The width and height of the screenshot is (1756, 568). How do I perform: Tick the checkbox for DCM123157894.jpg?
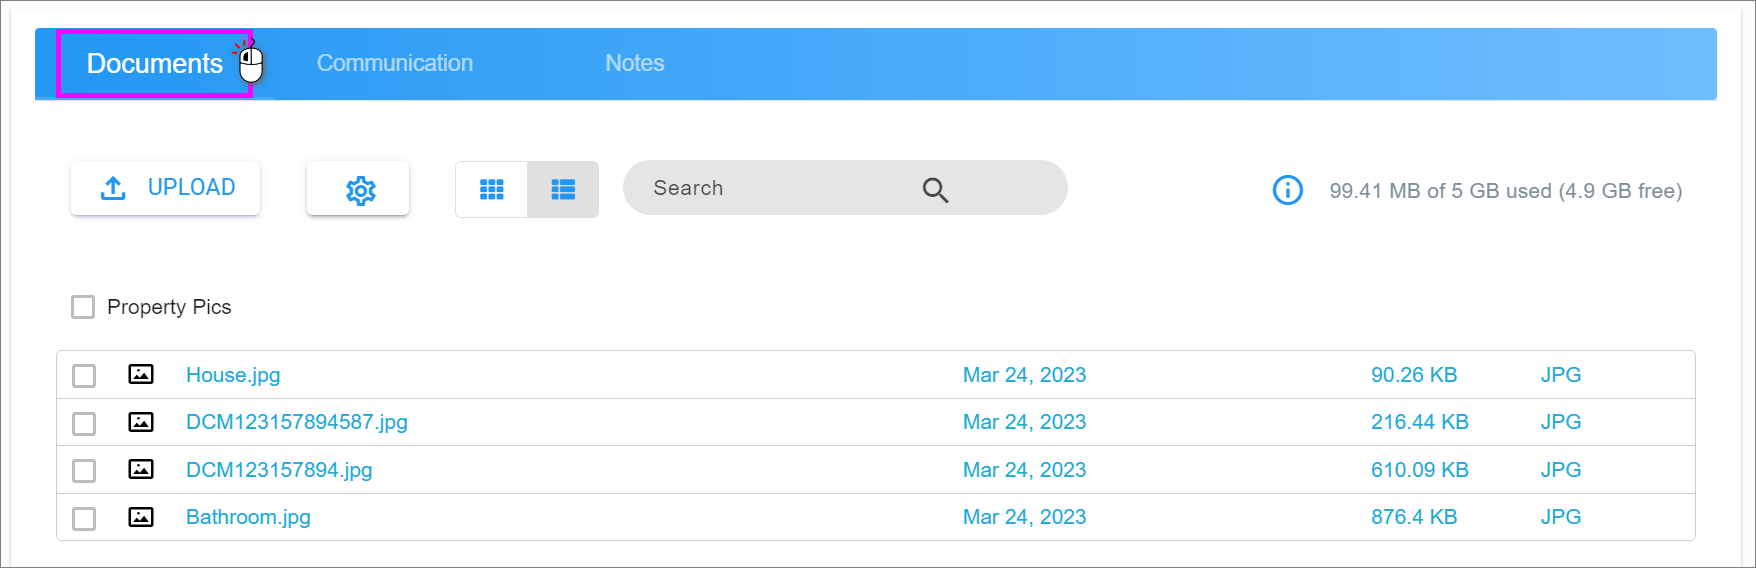tap(84, 470)
